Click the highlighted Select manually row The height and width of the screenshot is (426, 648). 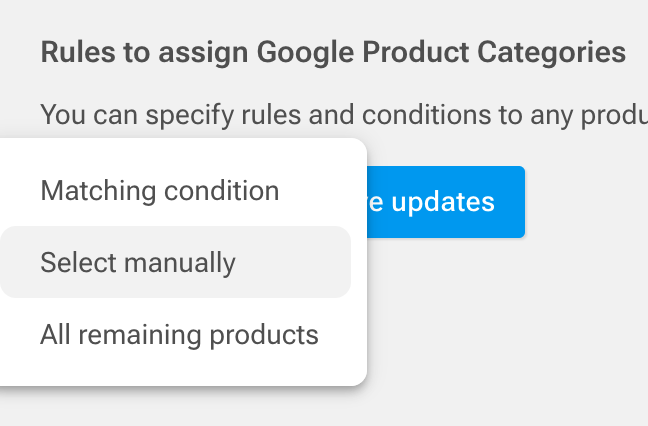175,262
